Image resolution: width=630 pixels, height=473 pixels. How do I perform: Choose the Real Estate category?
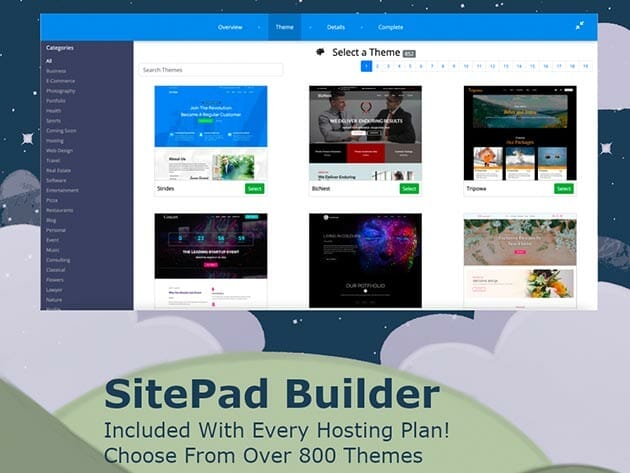coord(60,170)
